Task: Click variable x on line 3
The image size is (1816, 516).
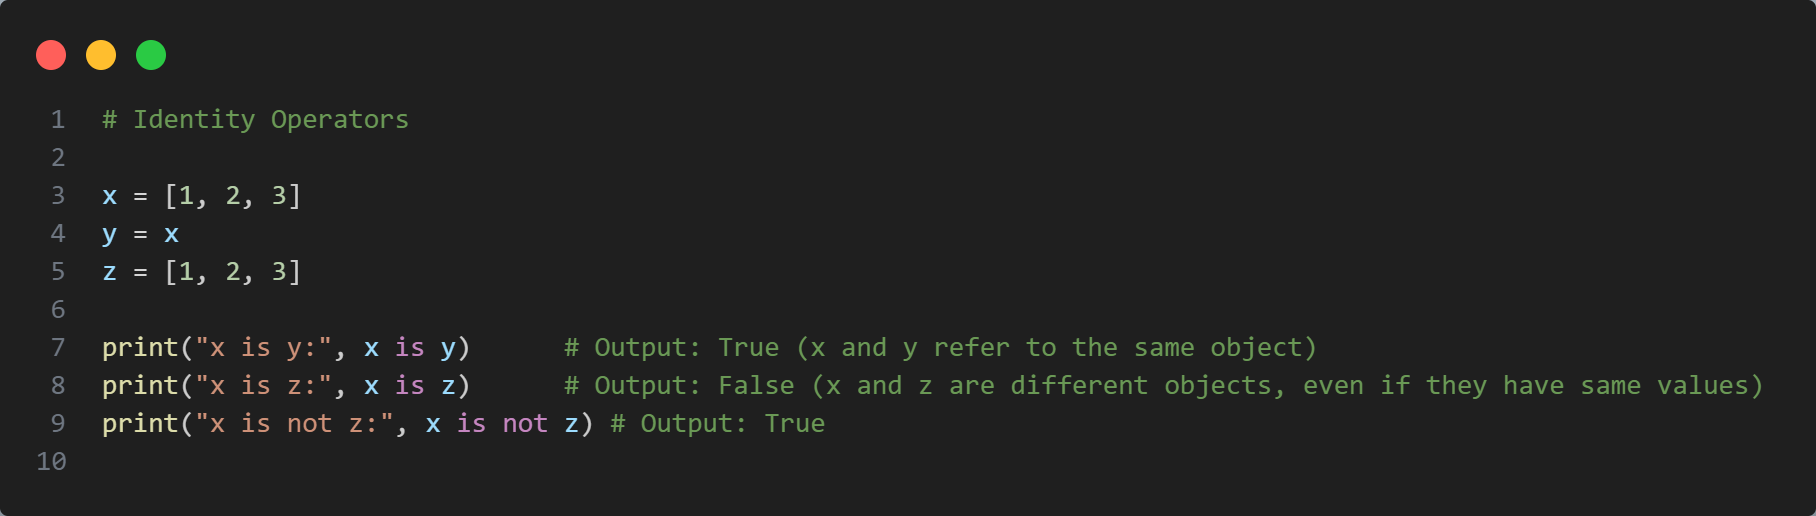Action: tap(110, 196)
